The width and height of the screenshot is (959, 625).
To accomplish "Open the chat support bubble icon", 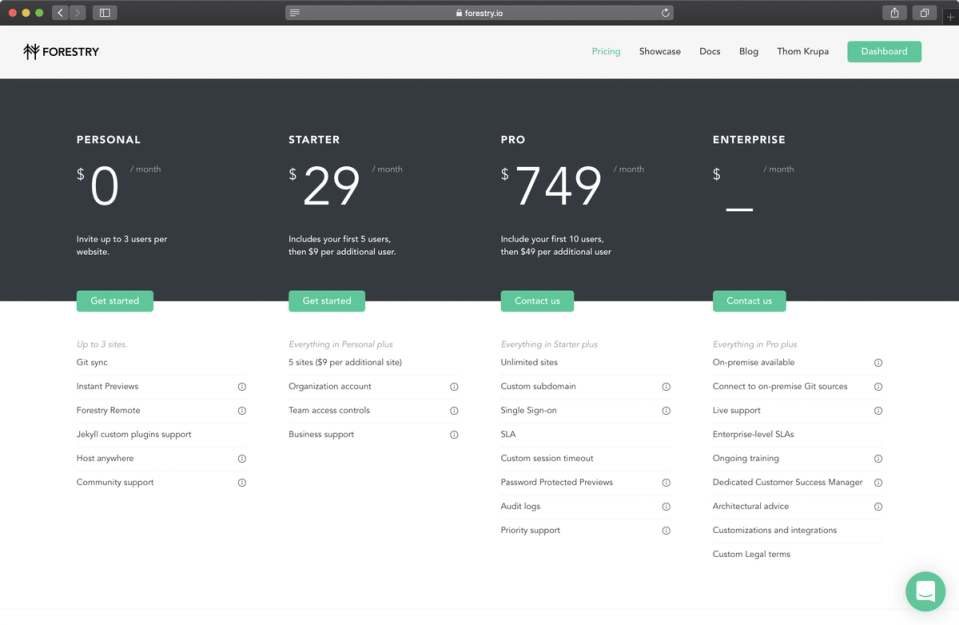I will [925, 591].
